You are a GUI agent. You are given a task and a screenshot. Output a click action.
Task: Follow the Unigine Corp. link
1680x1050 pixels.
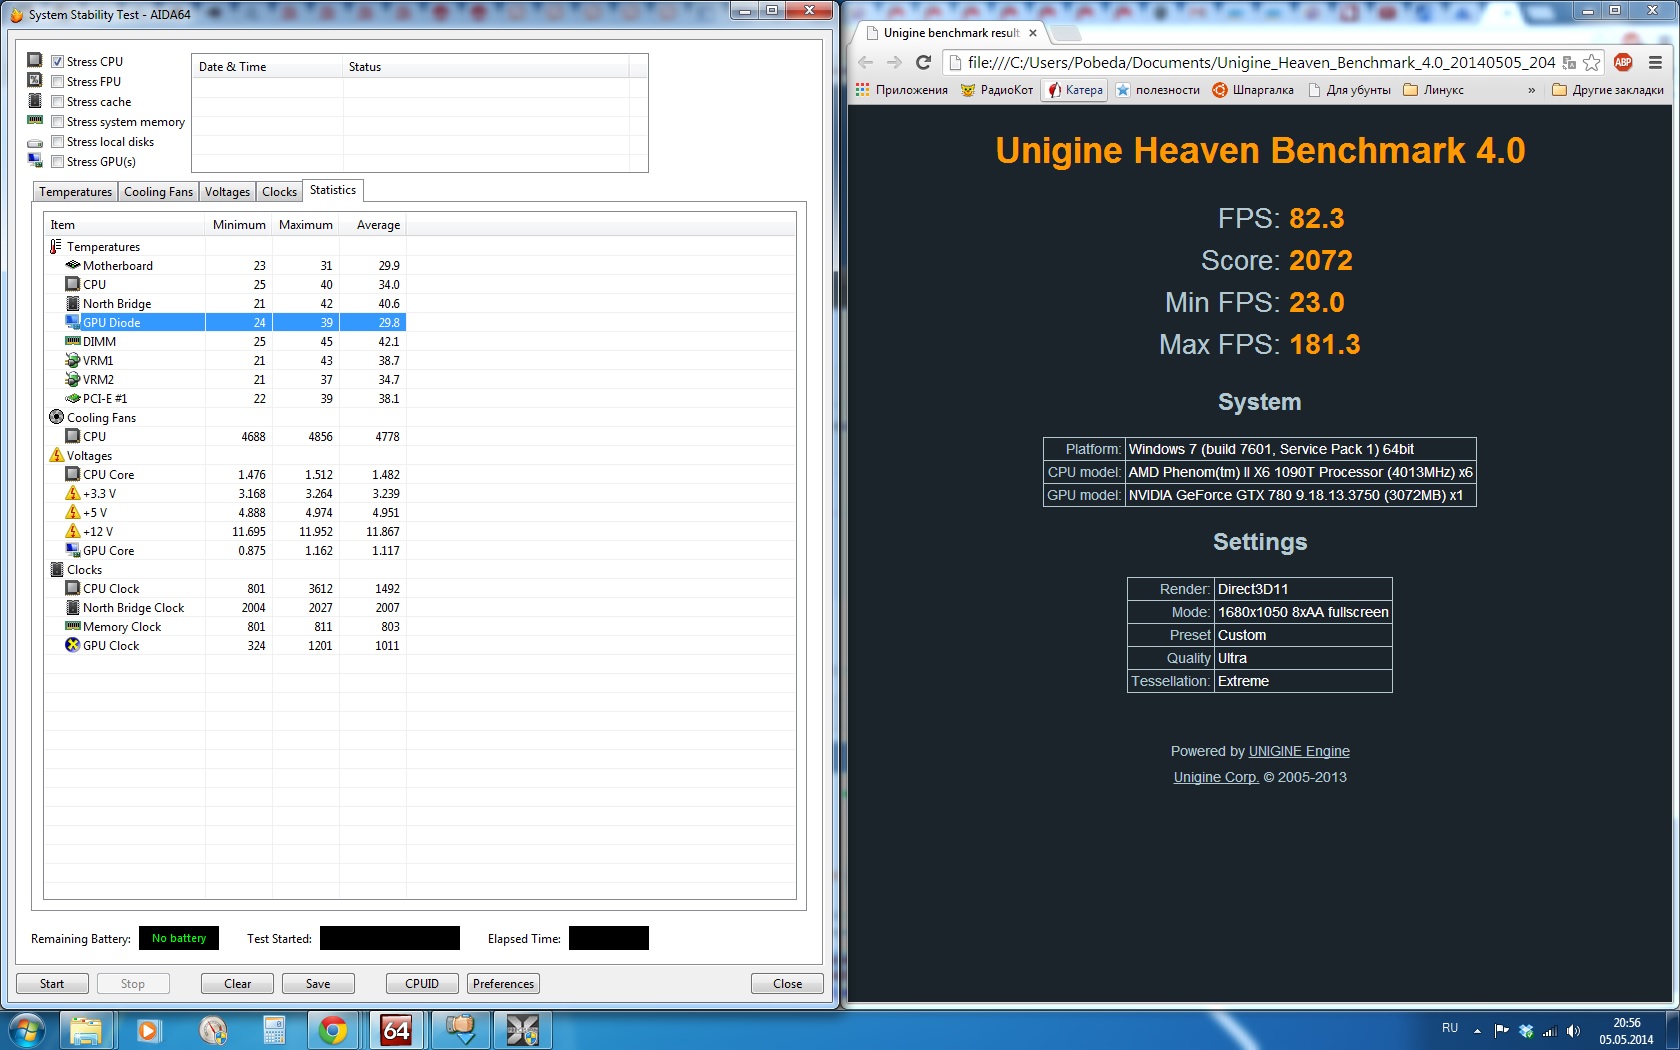[1216, 777]
